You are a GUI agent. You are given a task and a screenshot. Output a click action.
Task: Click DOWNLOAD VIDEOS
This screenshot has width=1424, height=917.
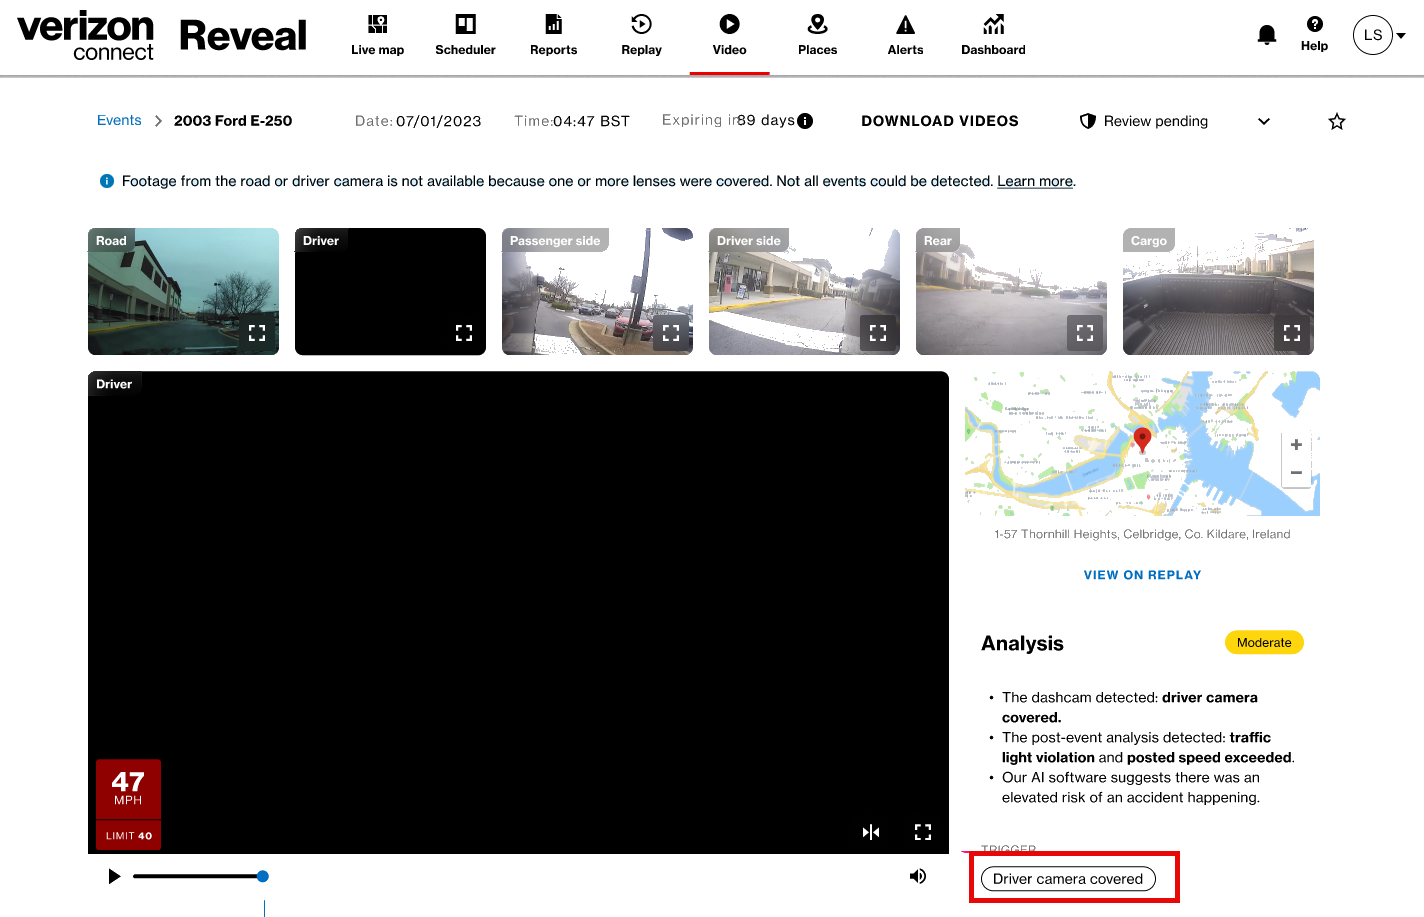coord(940,121)
